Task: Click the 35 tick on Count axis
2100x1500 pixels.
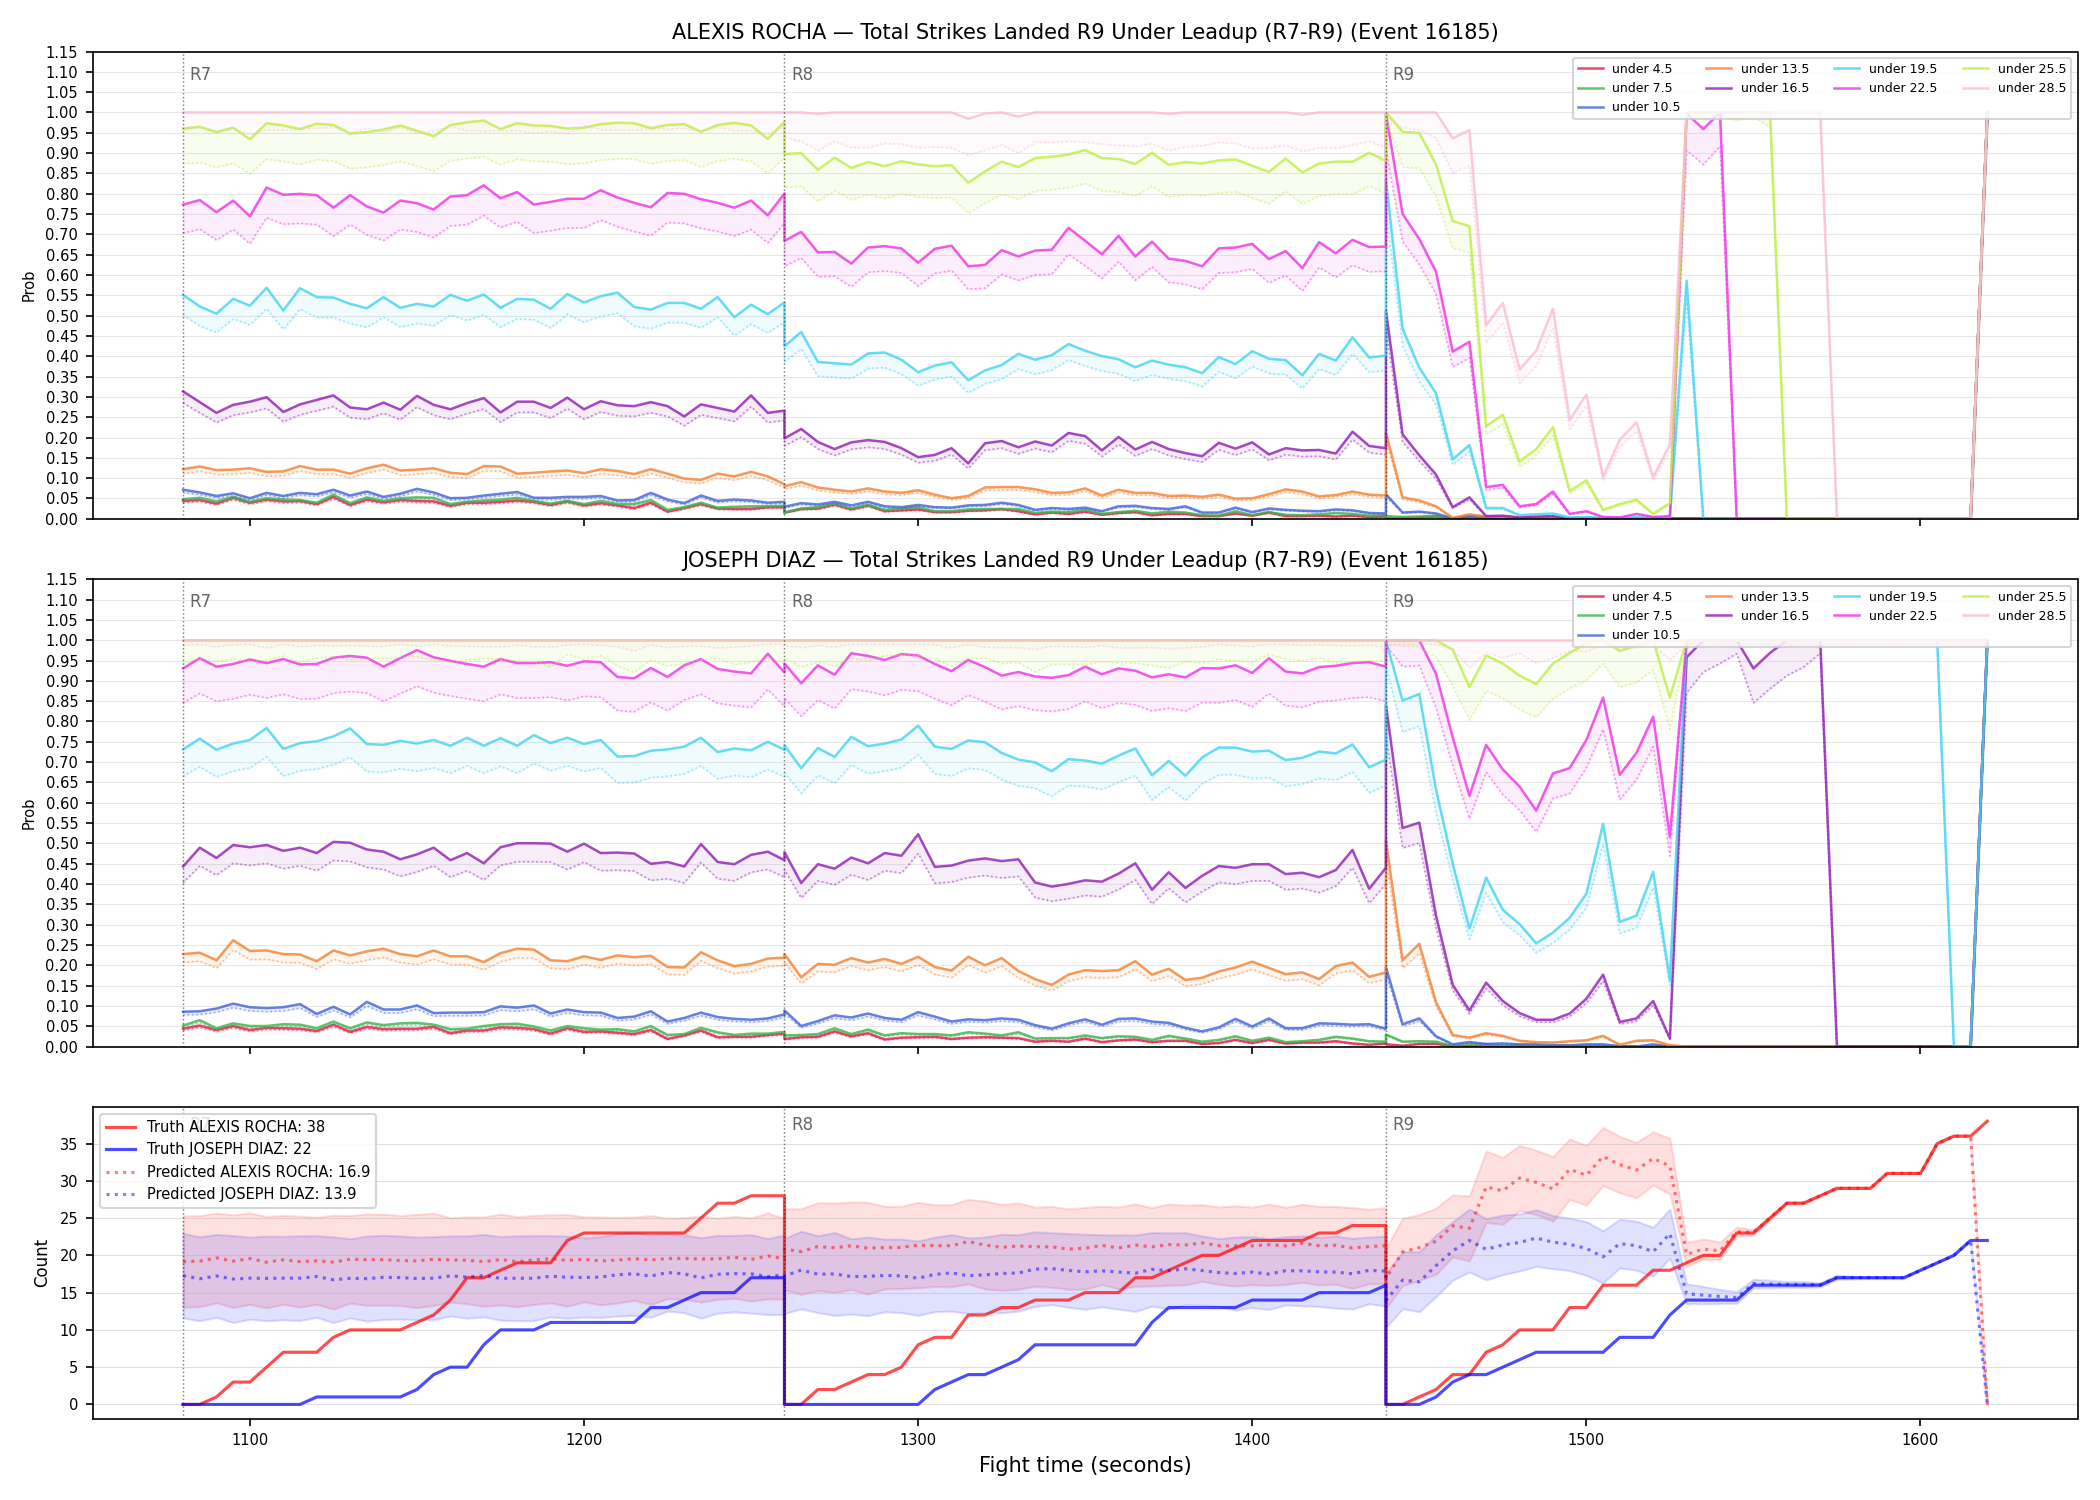Action: tap(68, 1144)
